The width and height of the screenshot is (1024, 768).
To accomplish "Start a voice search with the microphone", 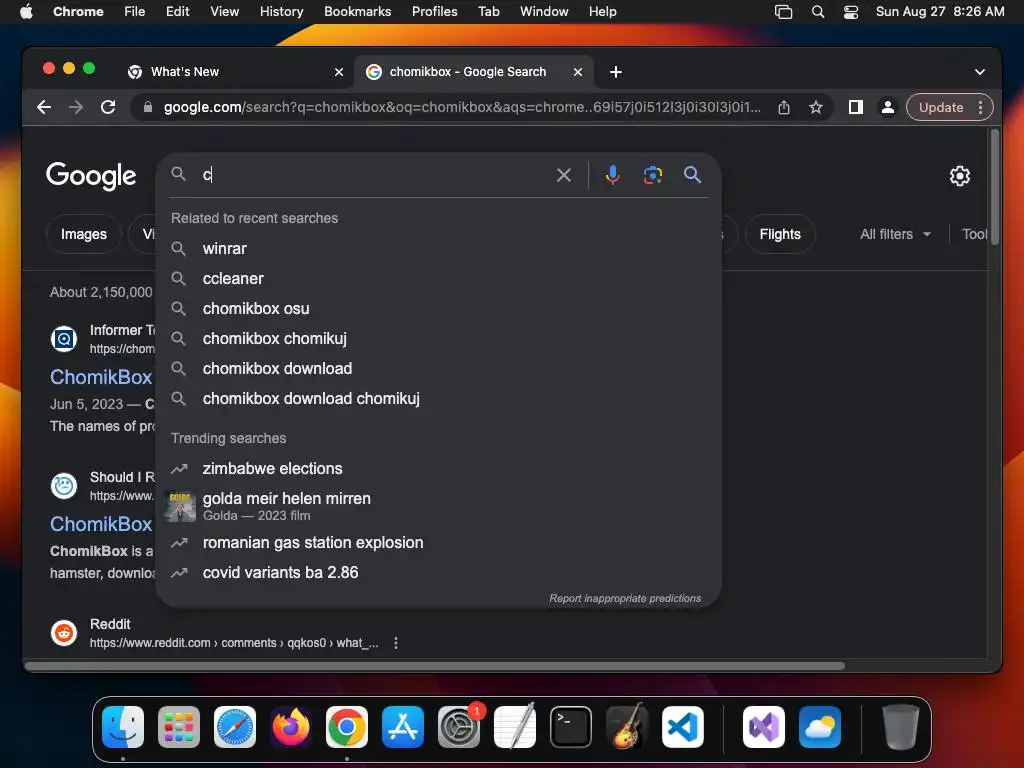I will point(612,175).
